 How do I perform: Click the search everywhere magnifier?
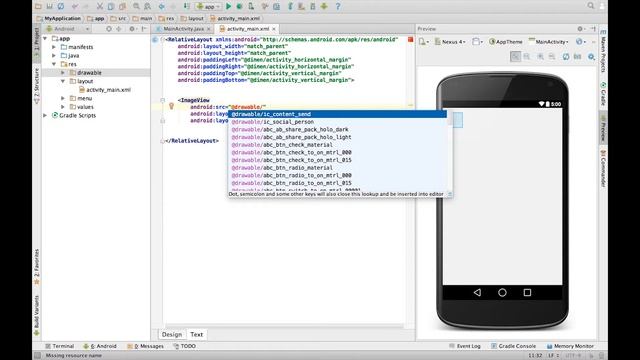591,6
